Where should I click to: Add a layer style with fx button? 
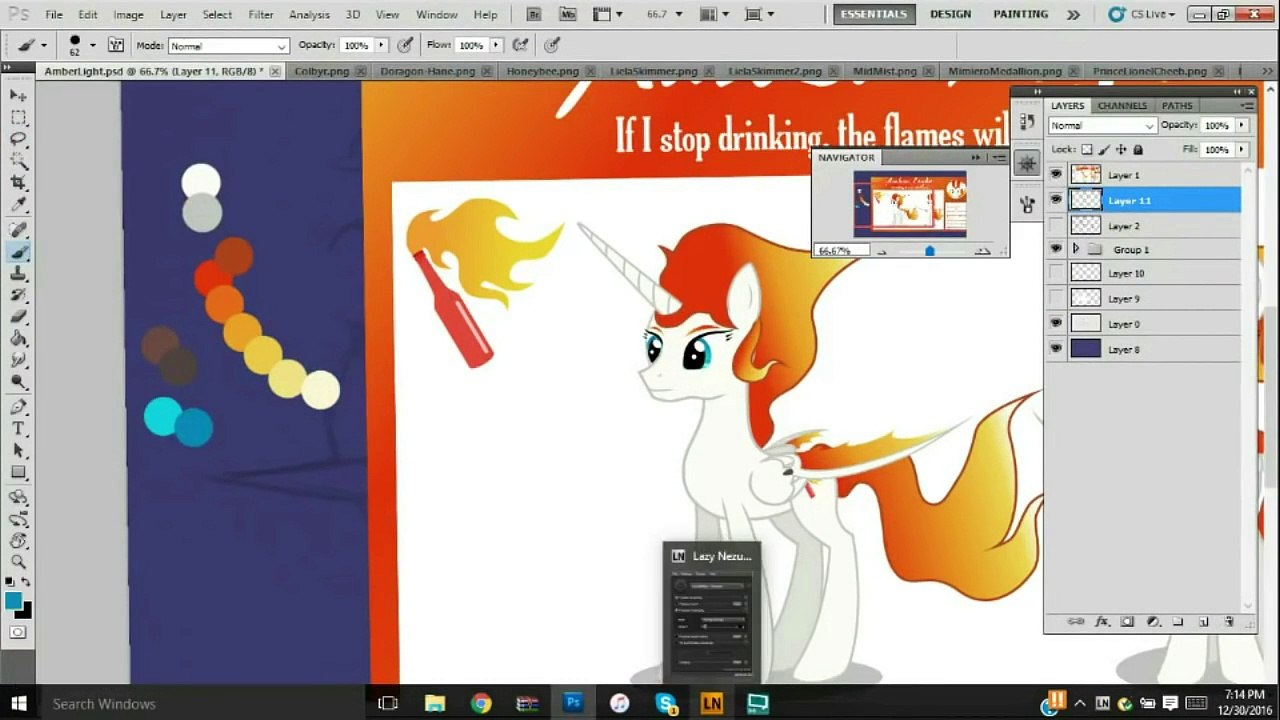(1102, 621)
